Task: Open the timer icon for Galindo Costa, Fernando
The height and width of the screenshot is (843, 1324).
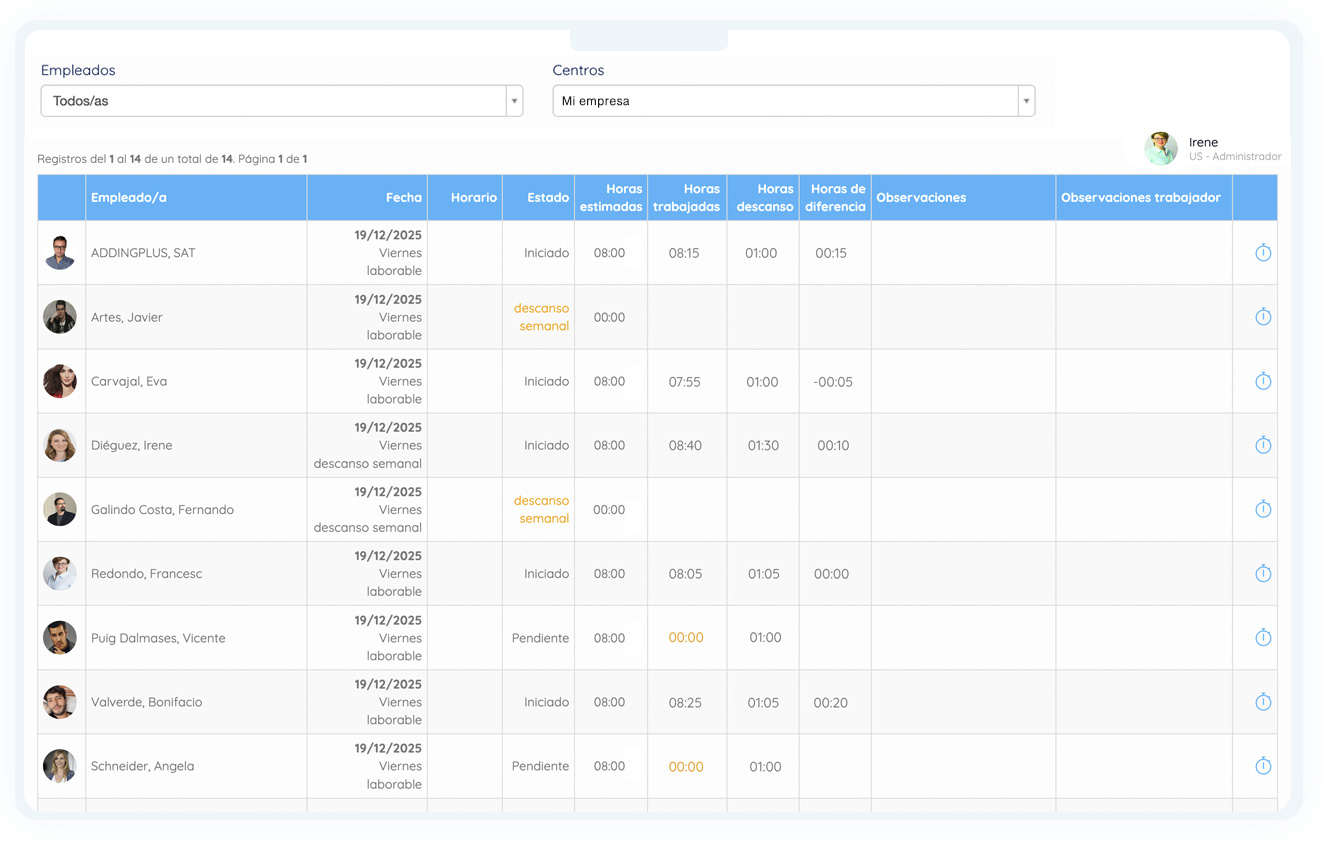Action: point(1263,509)
